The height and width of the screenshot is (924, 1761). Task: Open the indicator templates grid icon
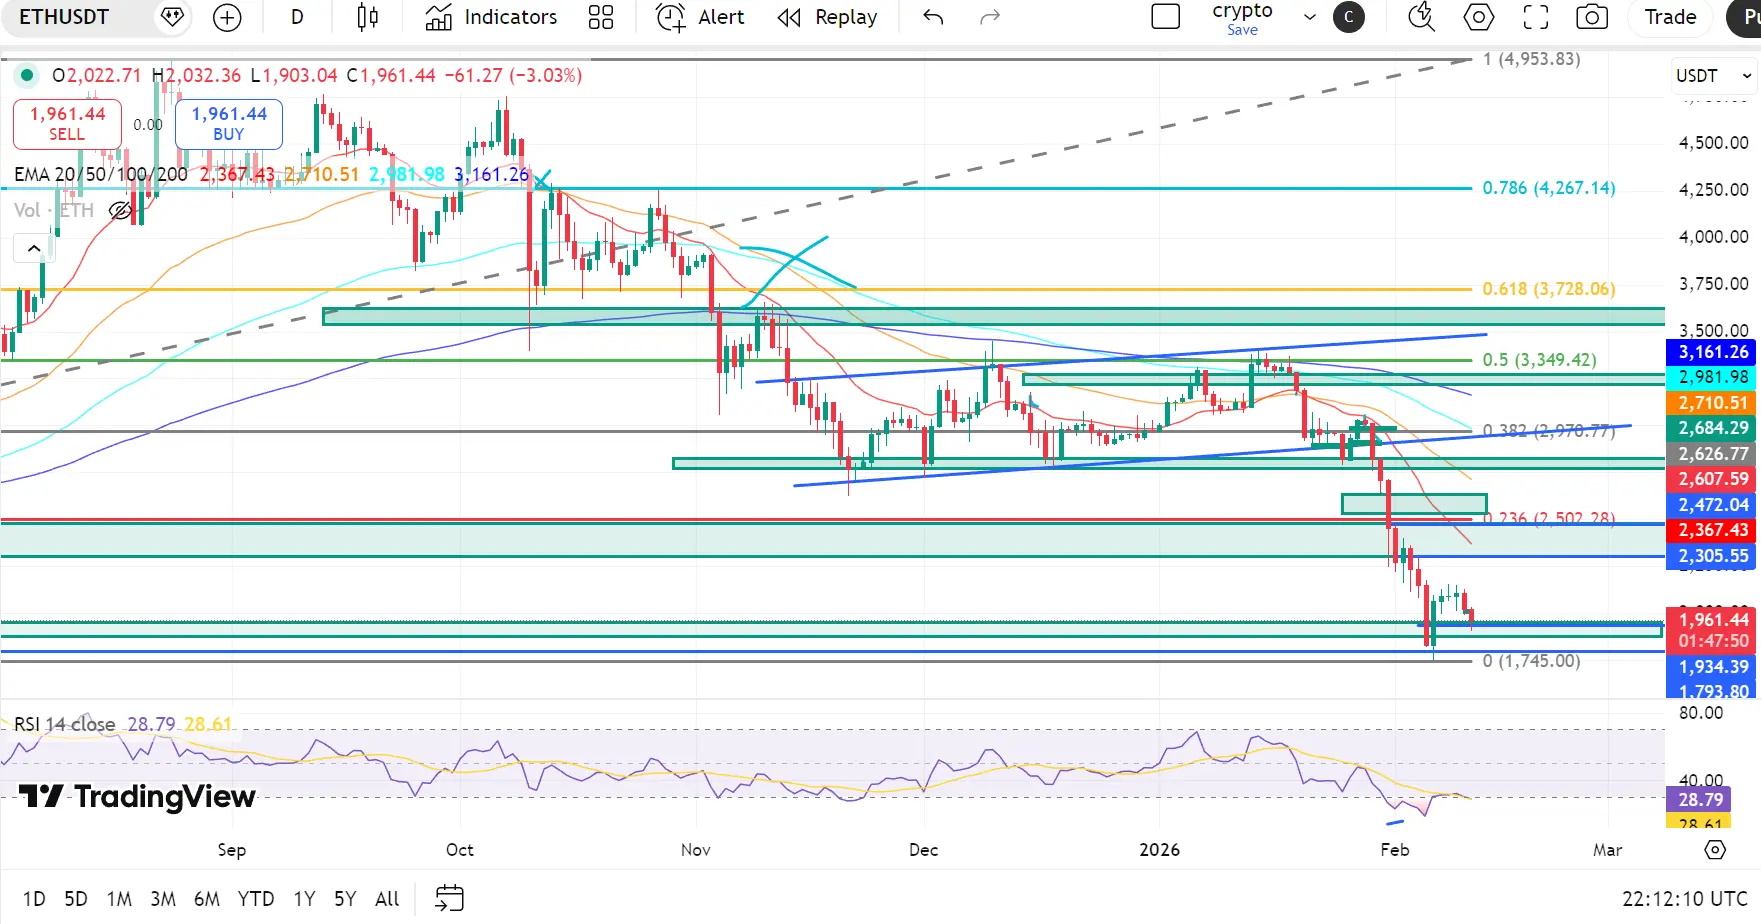coord(601,17)
